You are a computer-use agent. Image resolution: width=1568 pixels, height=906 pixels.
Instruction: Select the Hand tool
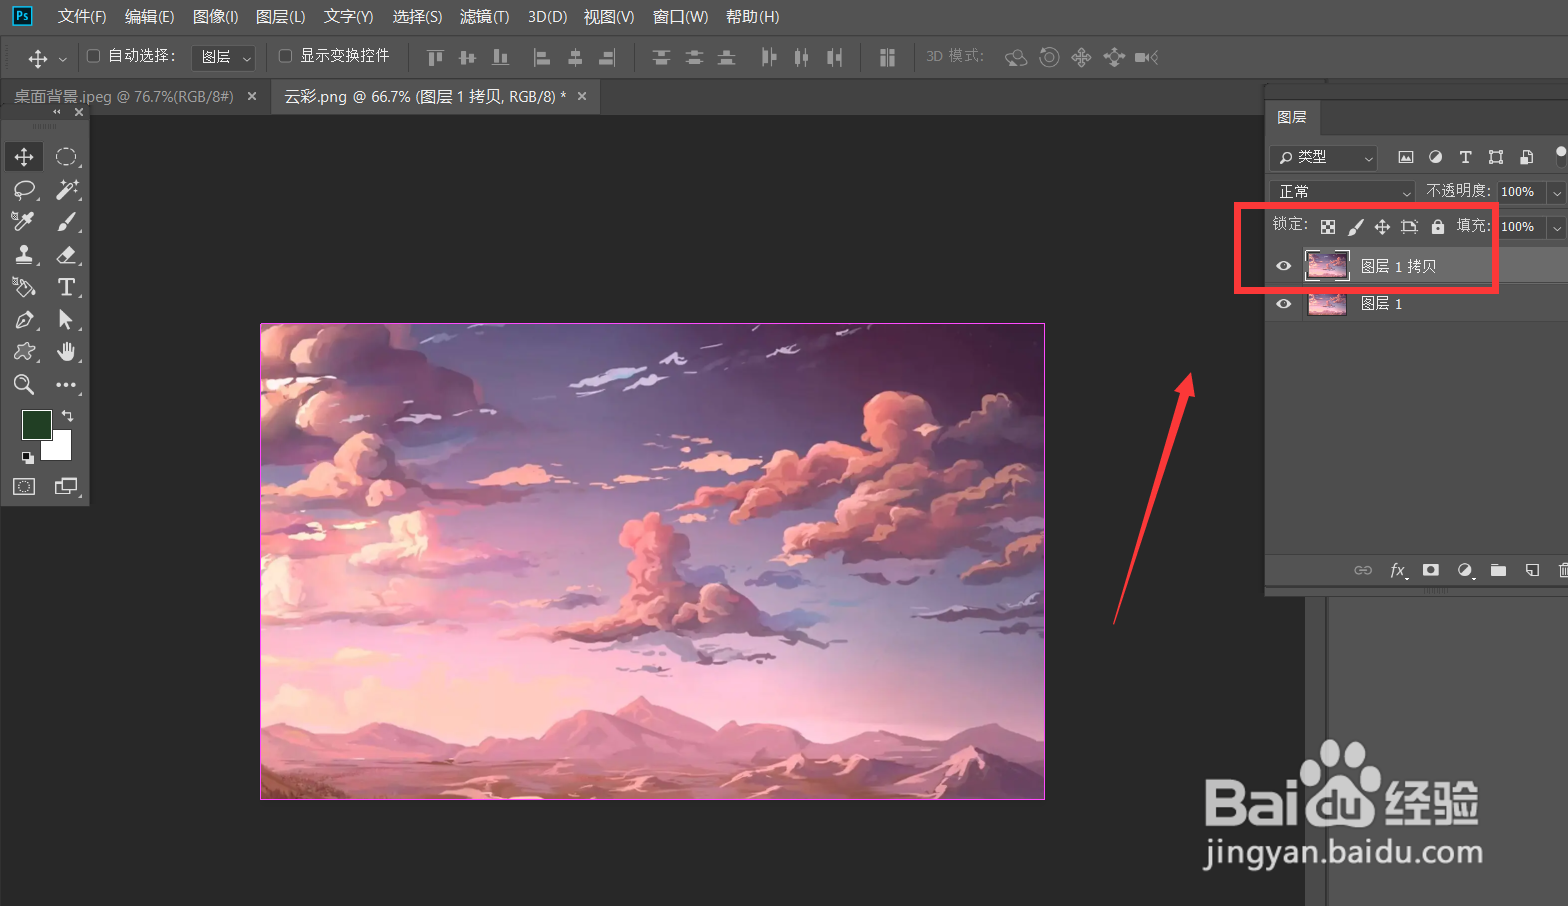coord(66,352)
